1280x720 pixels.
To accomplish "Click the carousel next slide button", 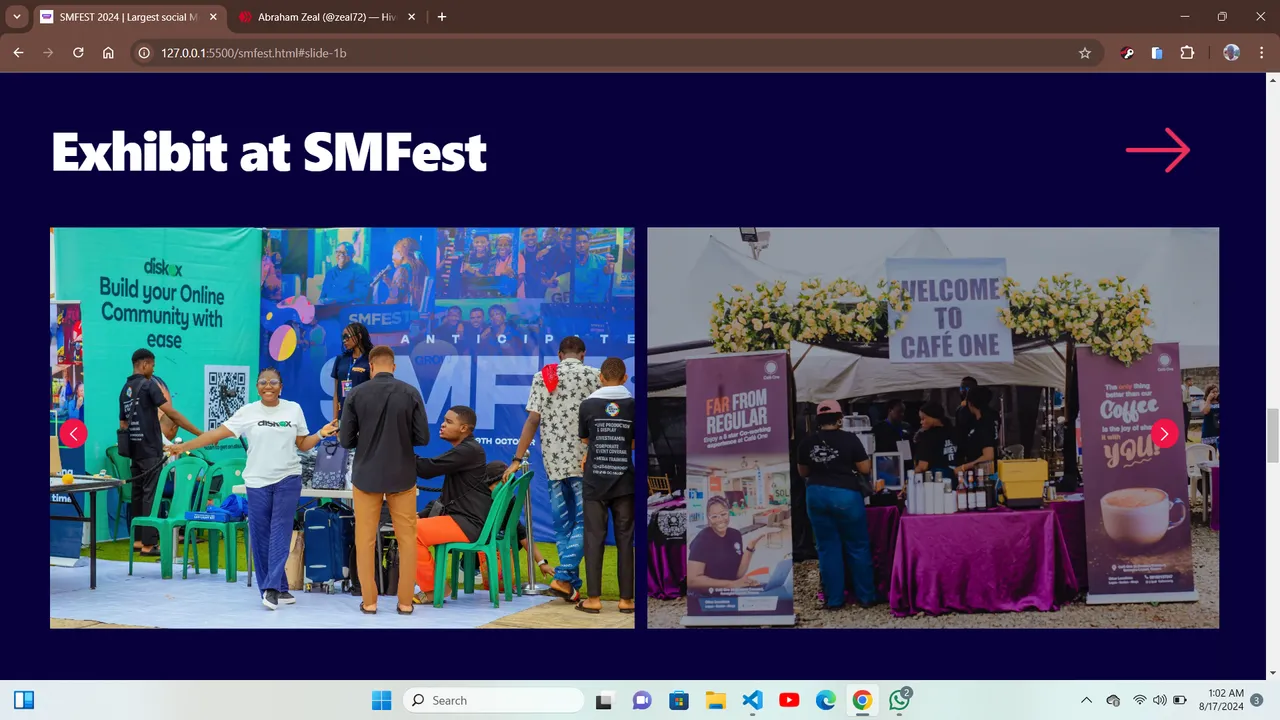I will click(1164, 433).
